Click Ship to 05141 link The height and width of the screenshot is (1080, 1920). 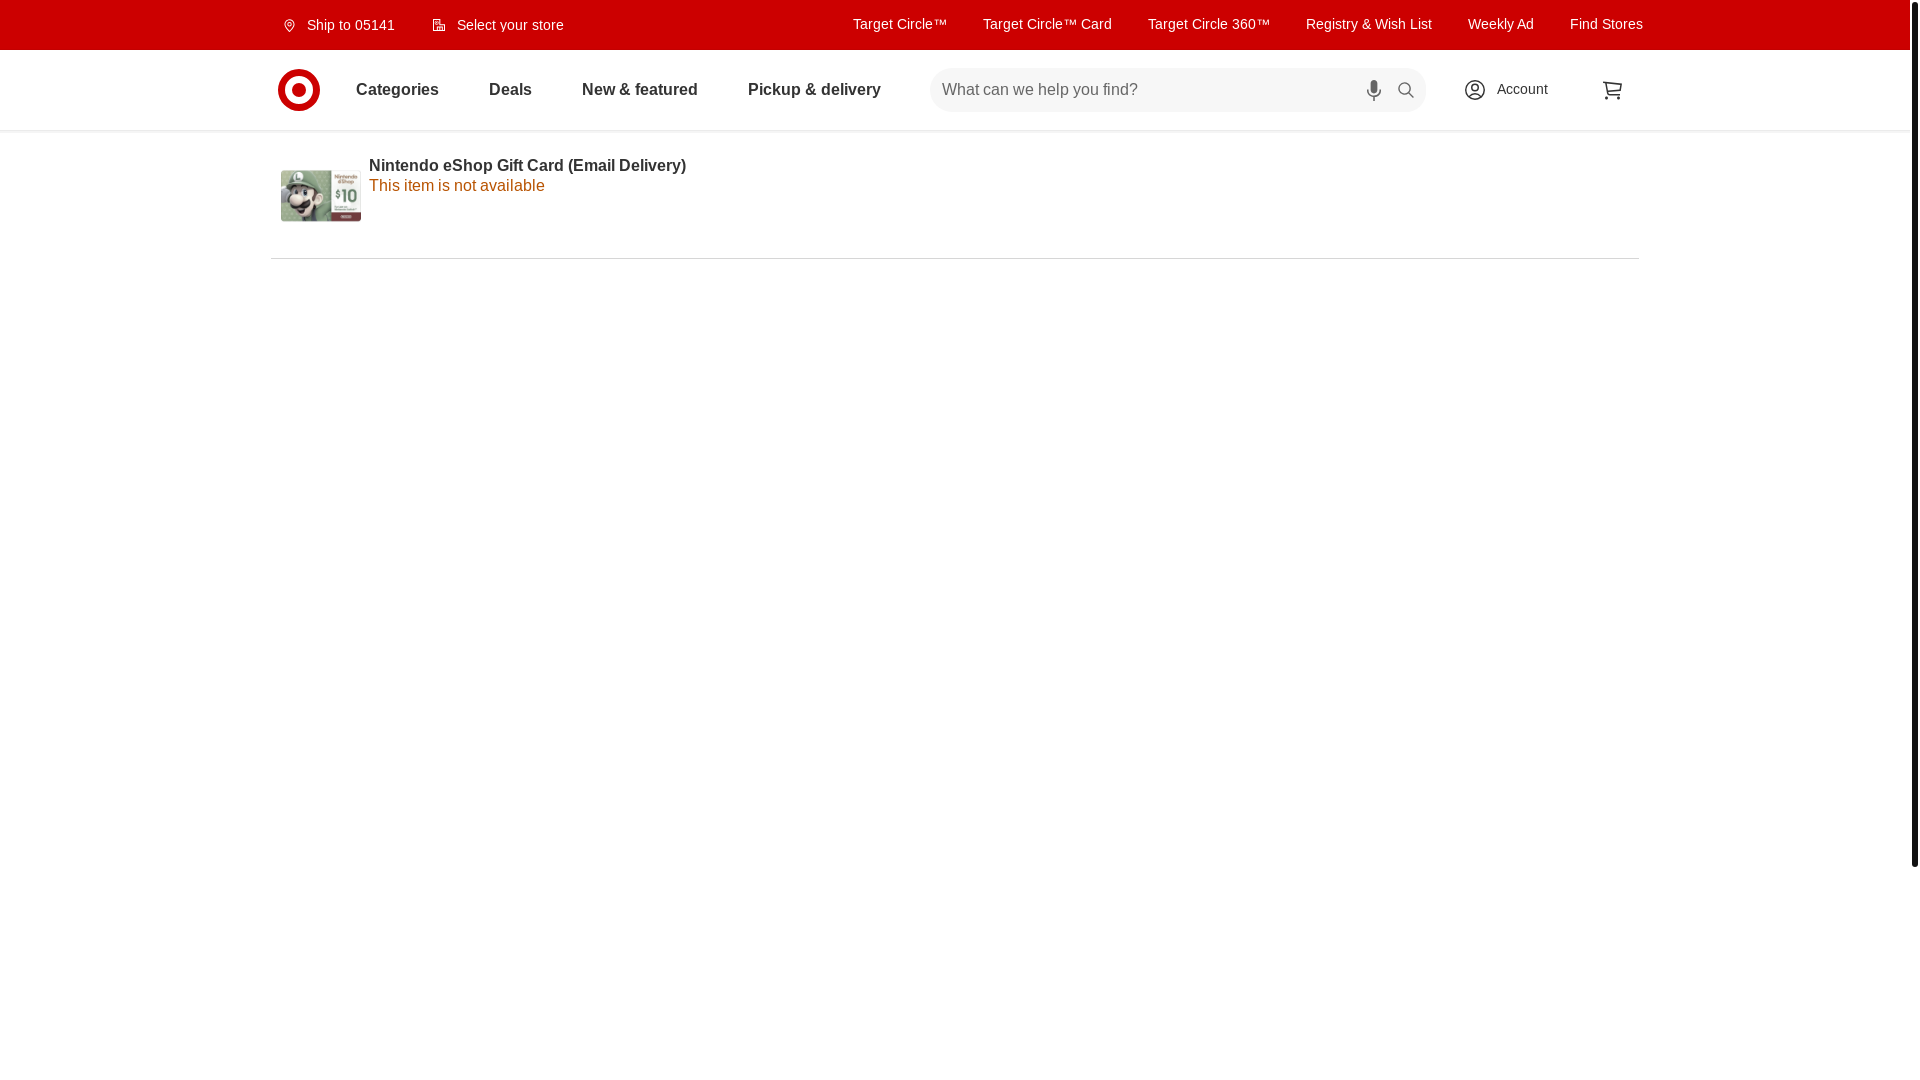(x=339, y=25)
